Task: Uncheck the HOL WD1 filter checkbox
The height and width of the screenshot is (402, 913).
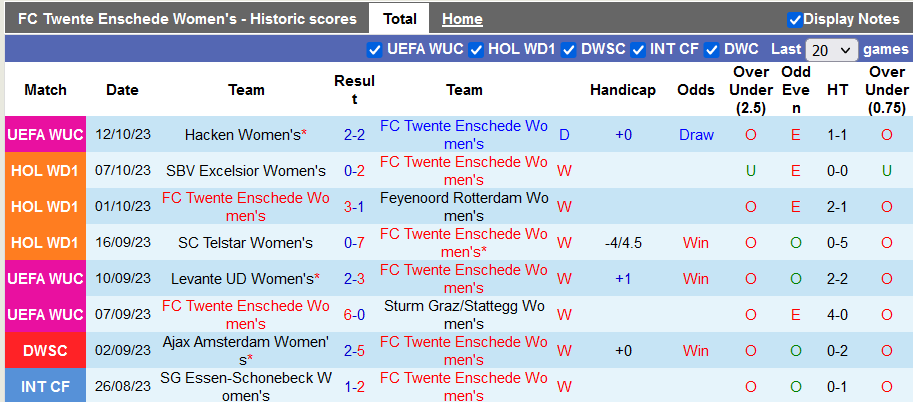Action: pyautogui.click(x=477, y=50)
